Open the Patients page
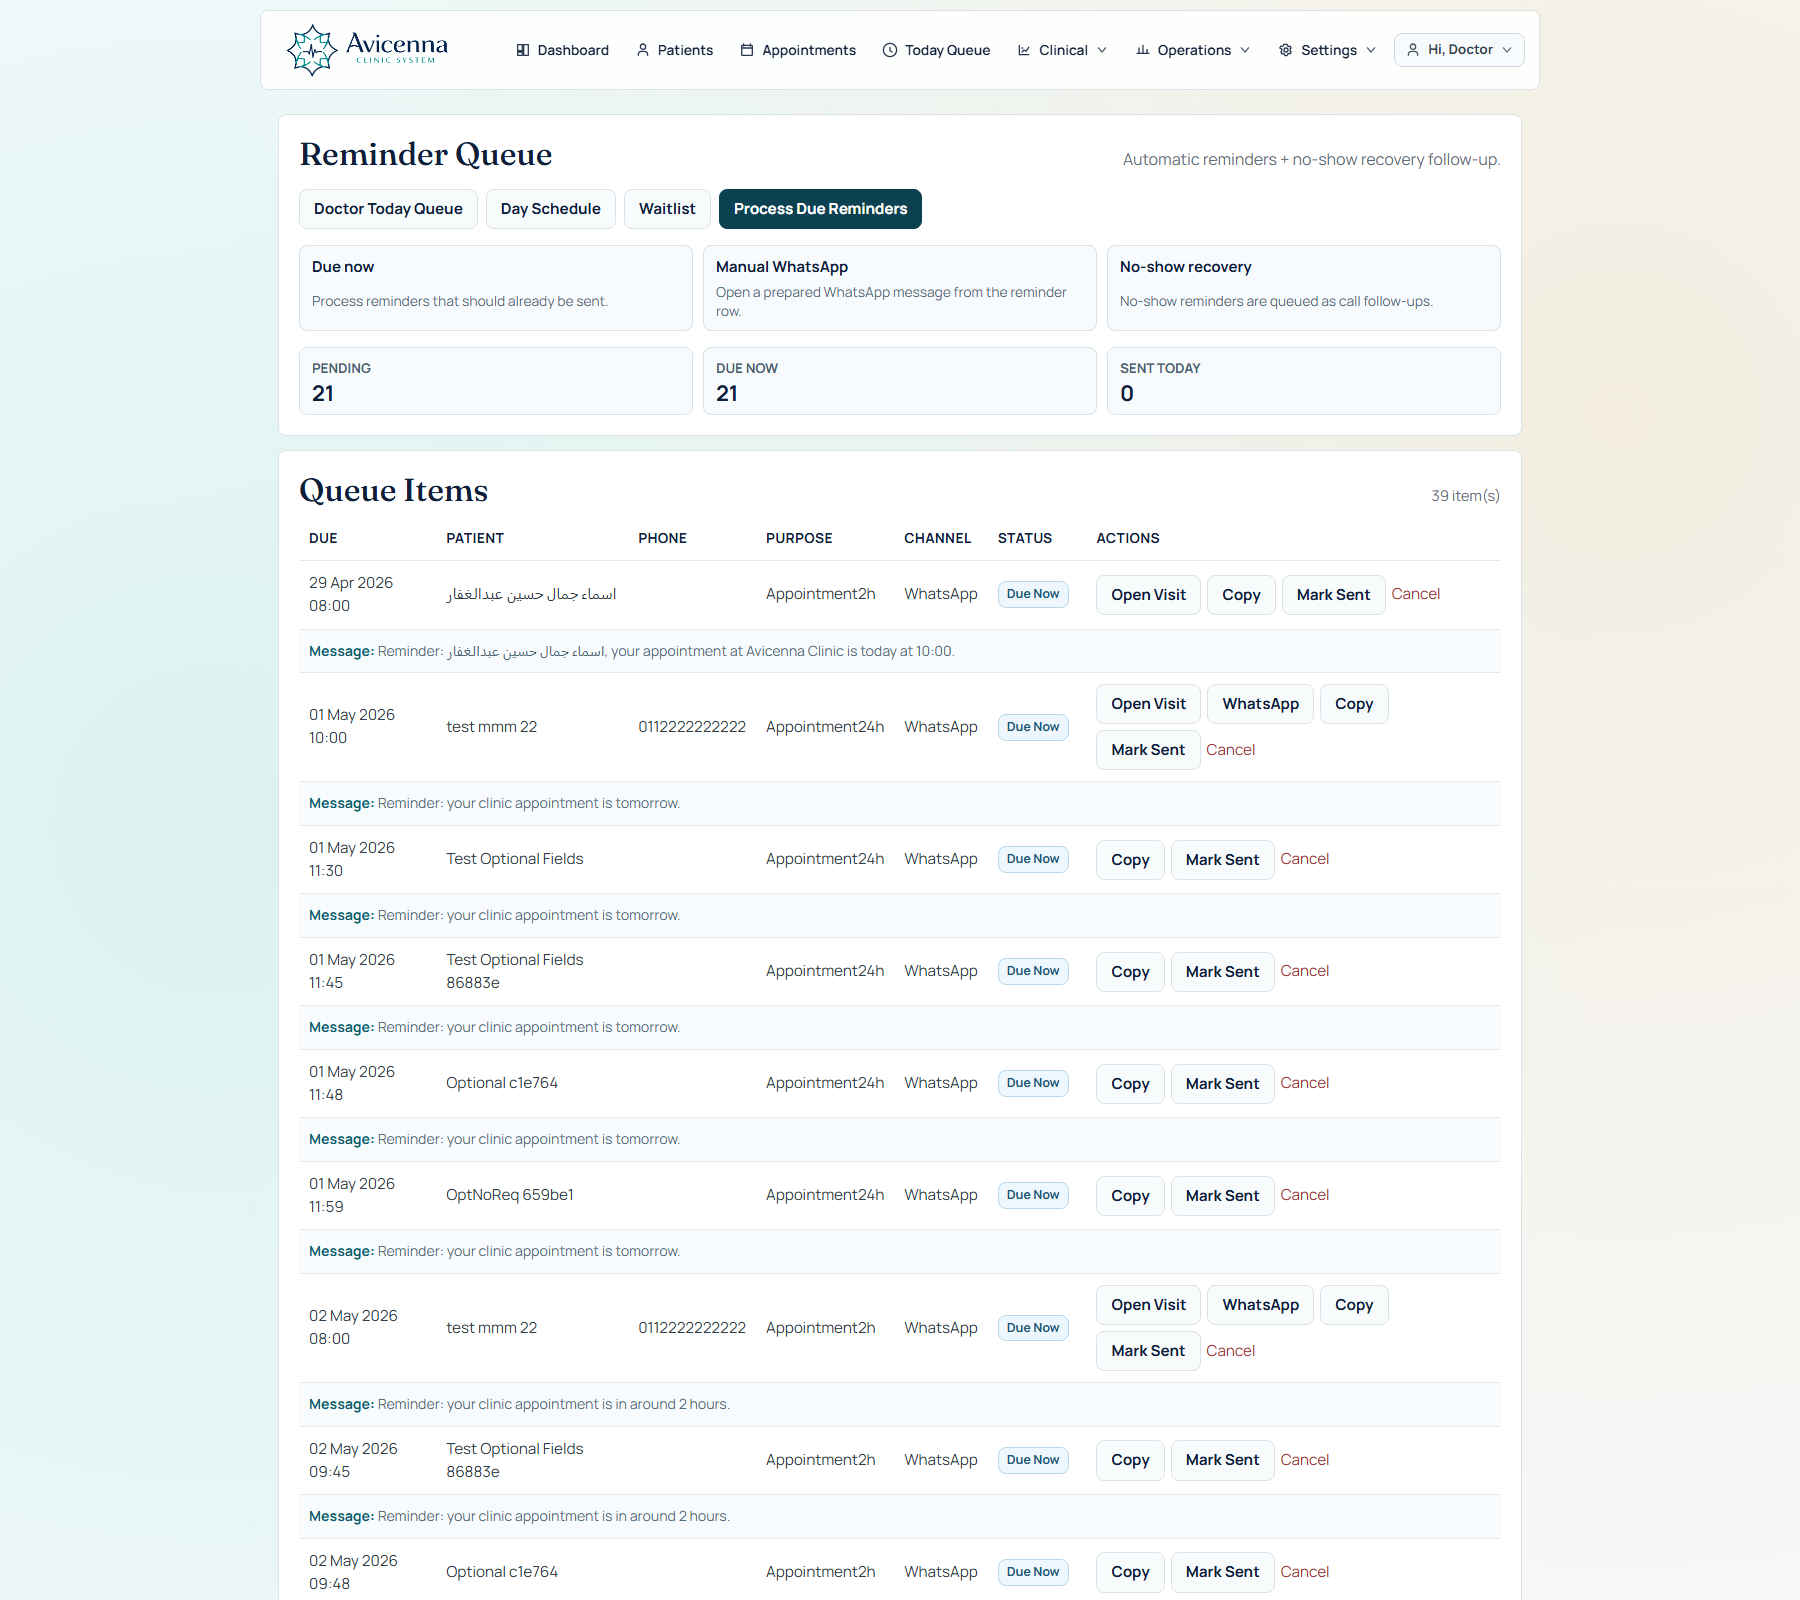 (675, 50)
